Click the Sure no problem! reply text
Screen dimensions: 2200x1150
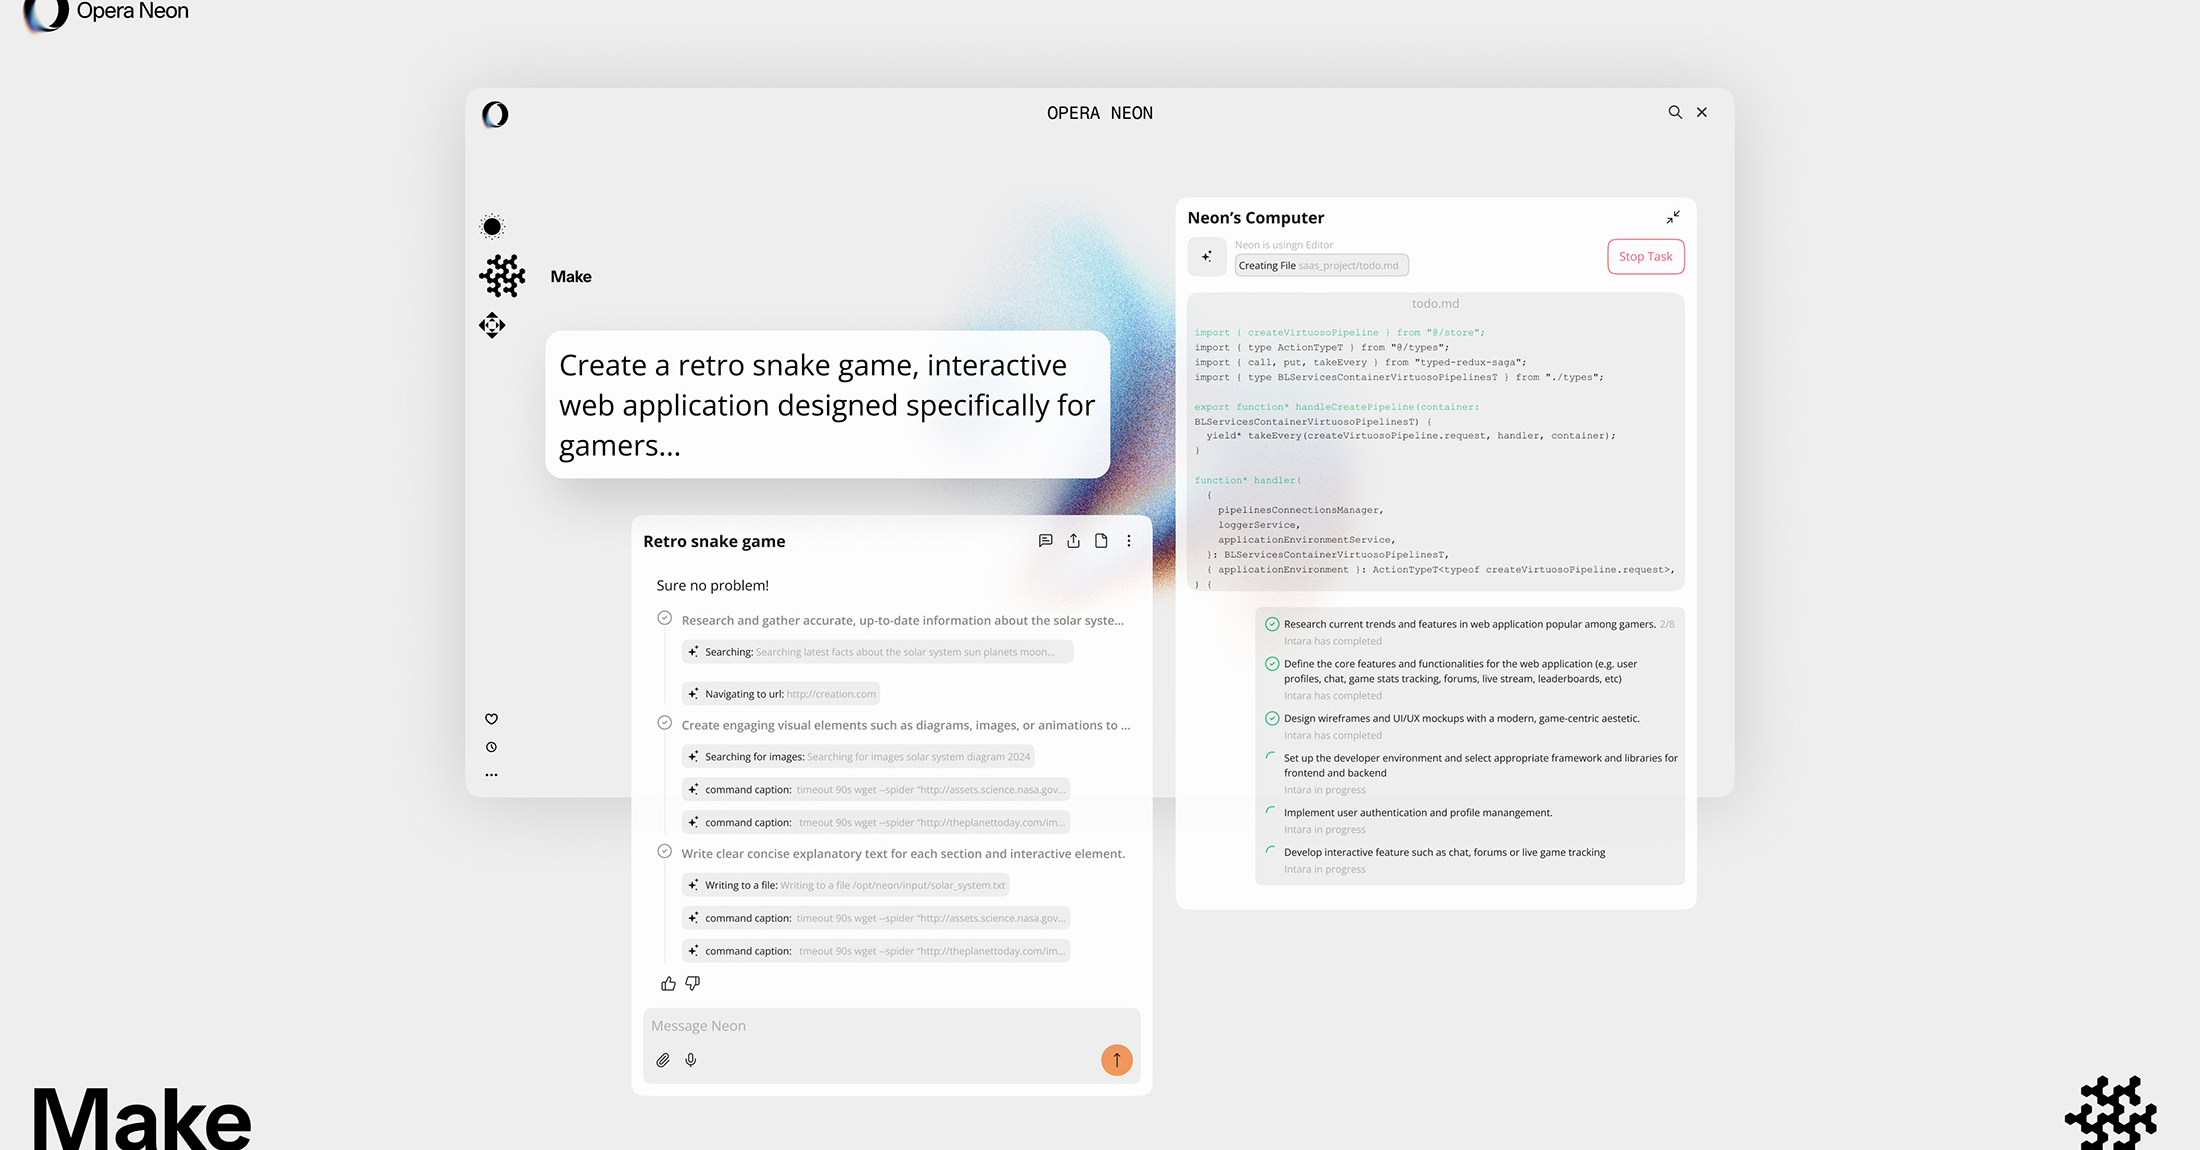pyautogui.click(x=712, y=586)
